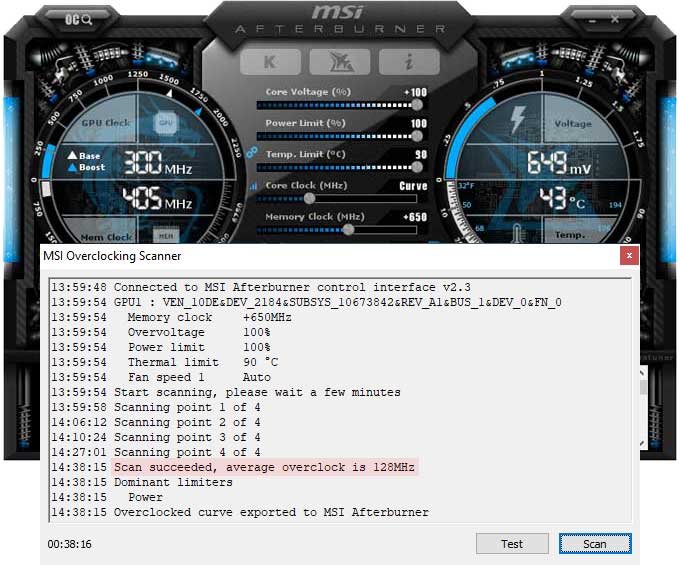This screenshot has width=680, height=565.
Task: Click the Core Voltage +100 value
Action: 415,92
